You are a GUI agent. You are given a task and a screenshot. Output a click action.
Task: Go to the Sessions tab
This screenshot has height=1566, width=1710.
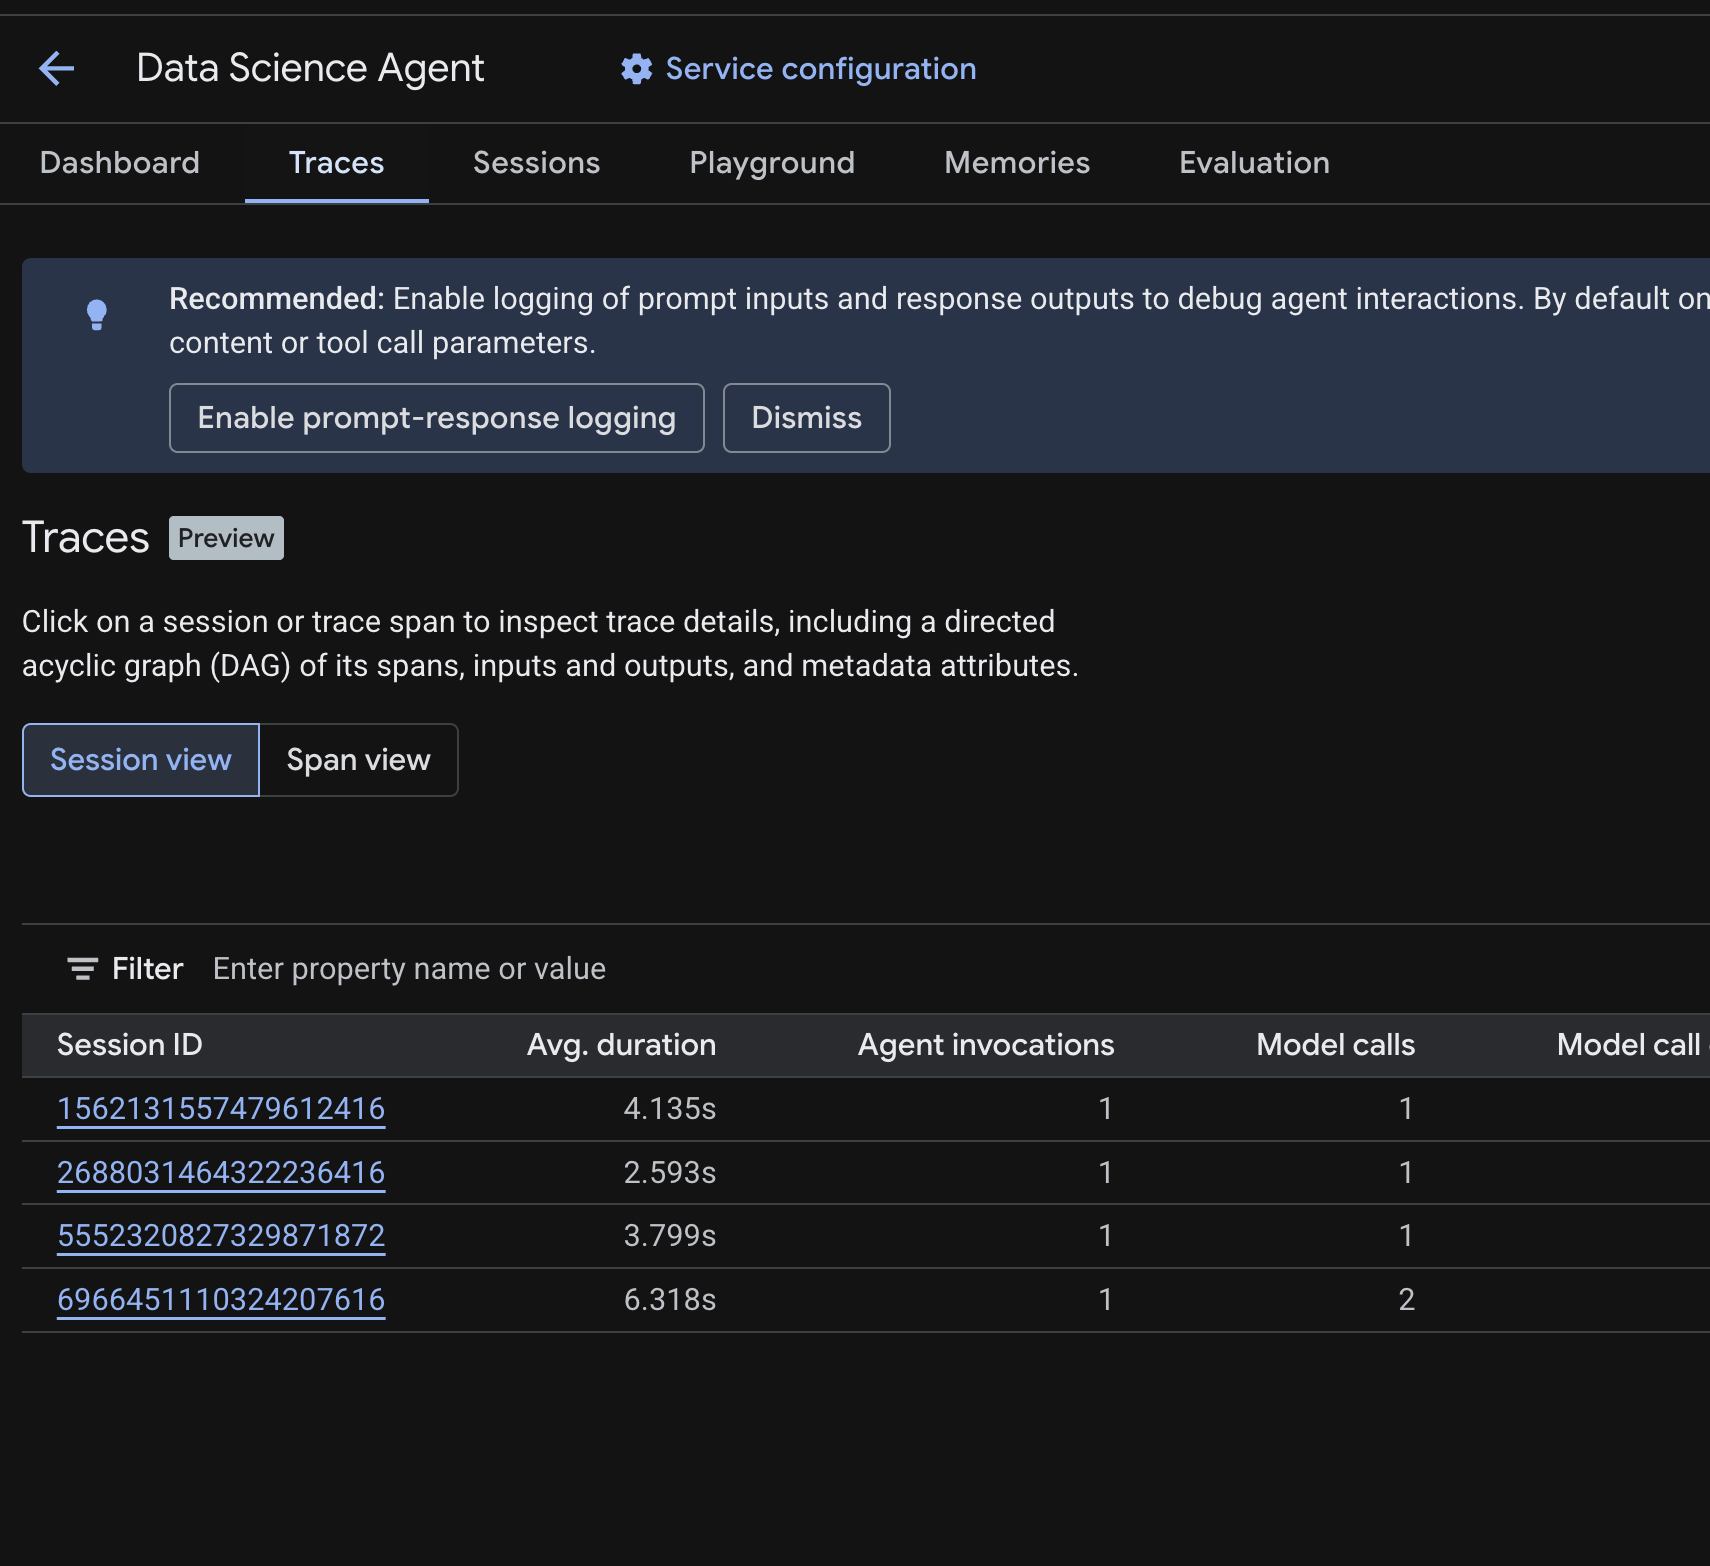[536, 163]
